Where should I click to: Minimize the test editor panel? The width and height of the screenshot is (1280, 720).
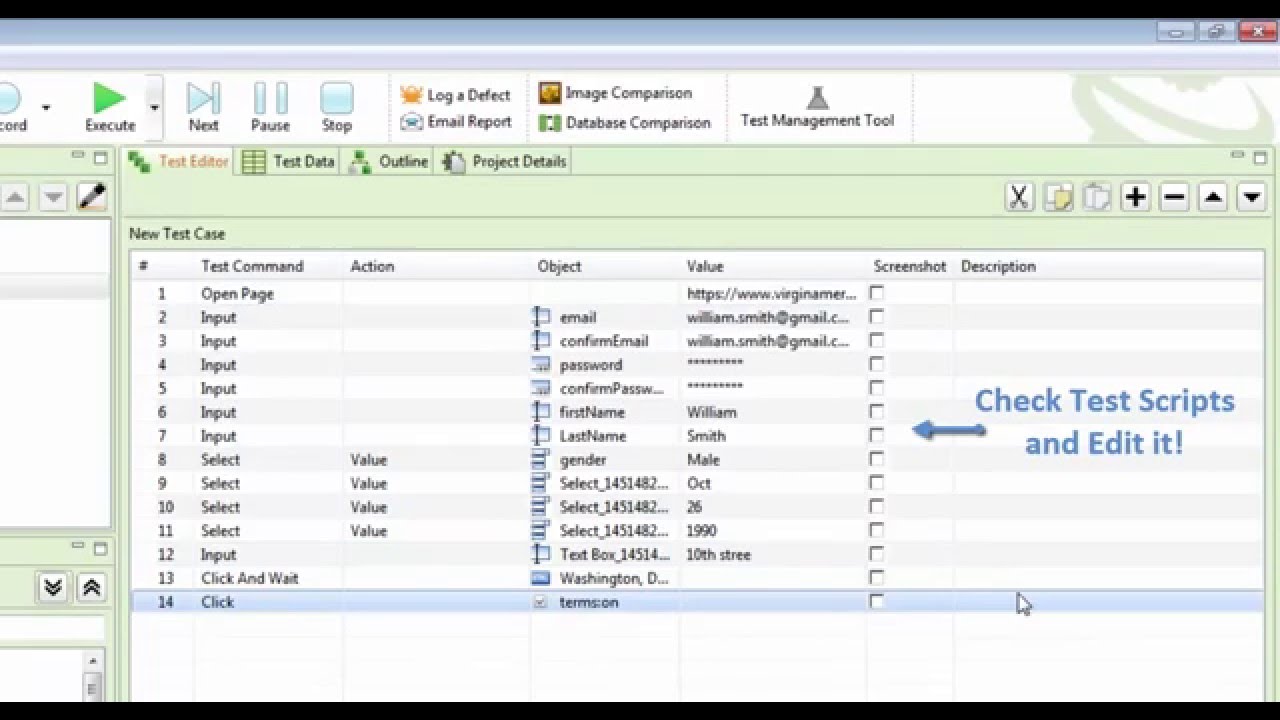pos(1237,156)
